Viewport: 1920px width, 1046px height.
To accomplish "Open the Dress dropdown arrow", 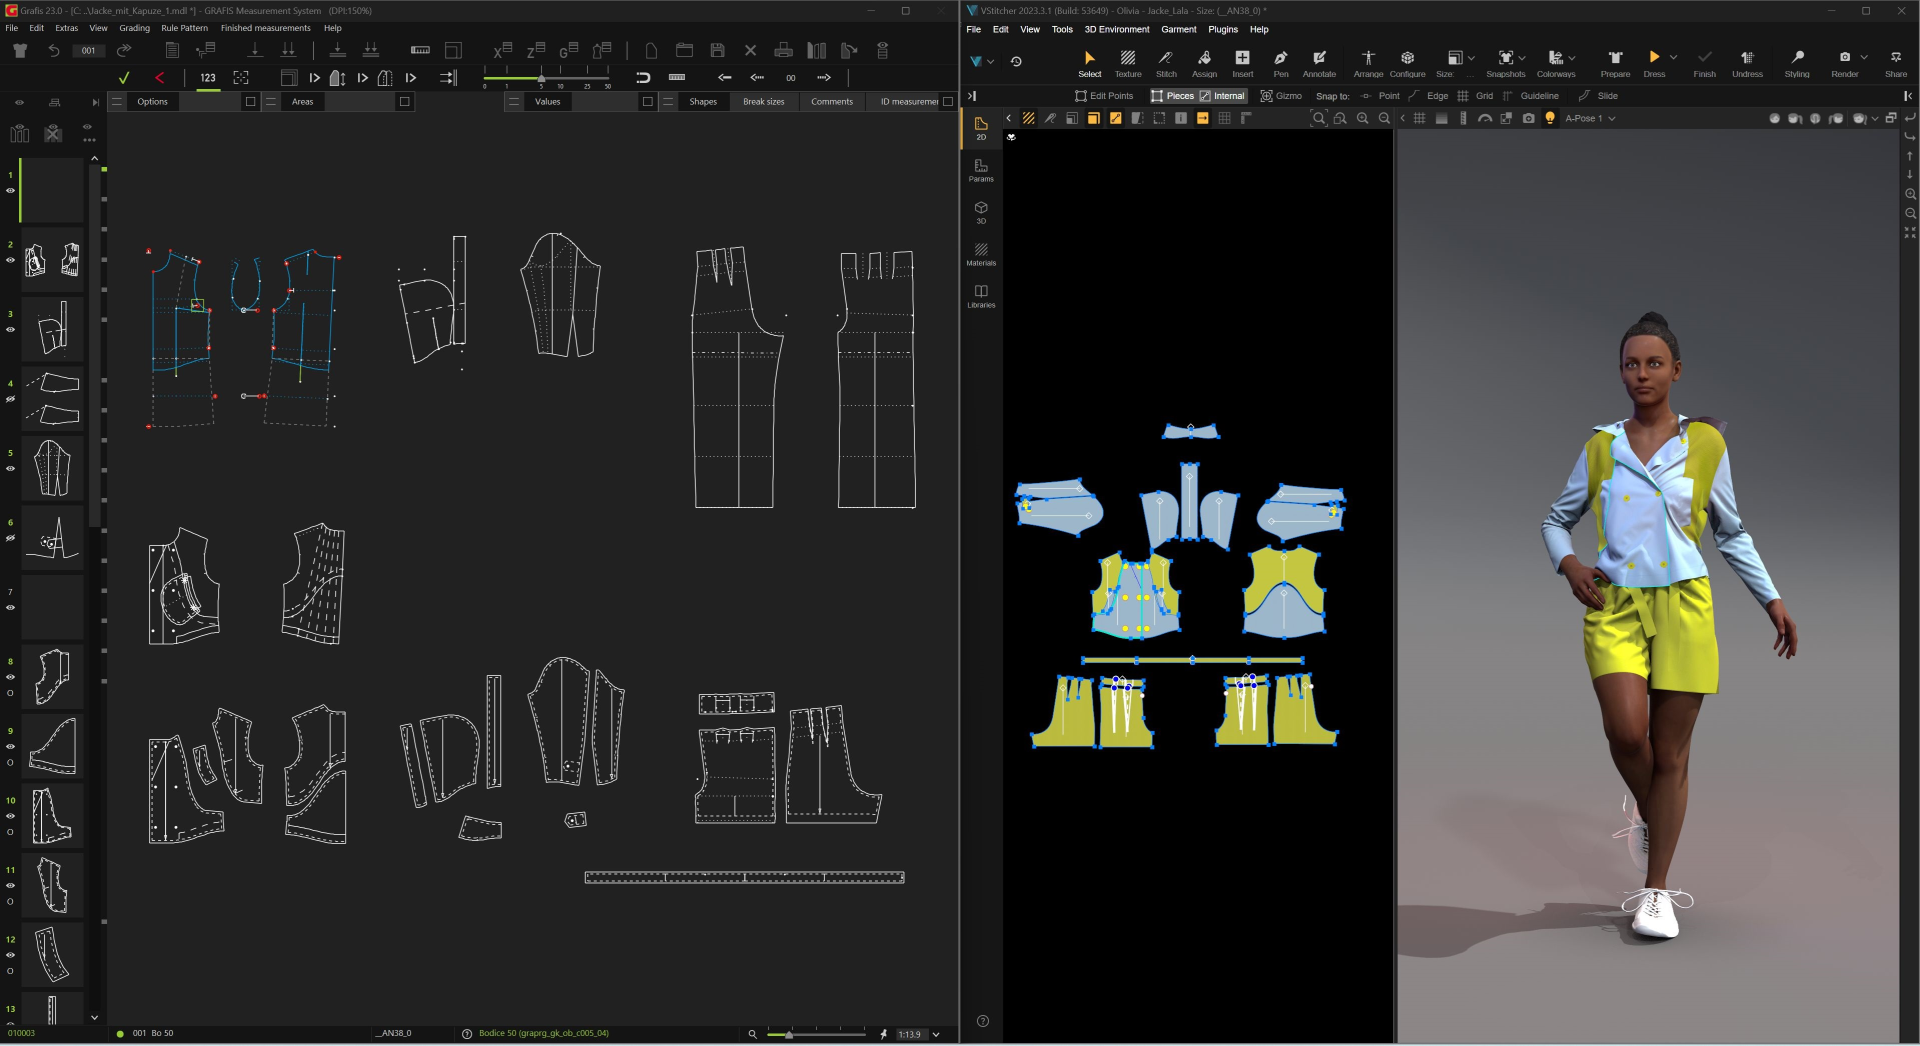I will coord(1674,58).
